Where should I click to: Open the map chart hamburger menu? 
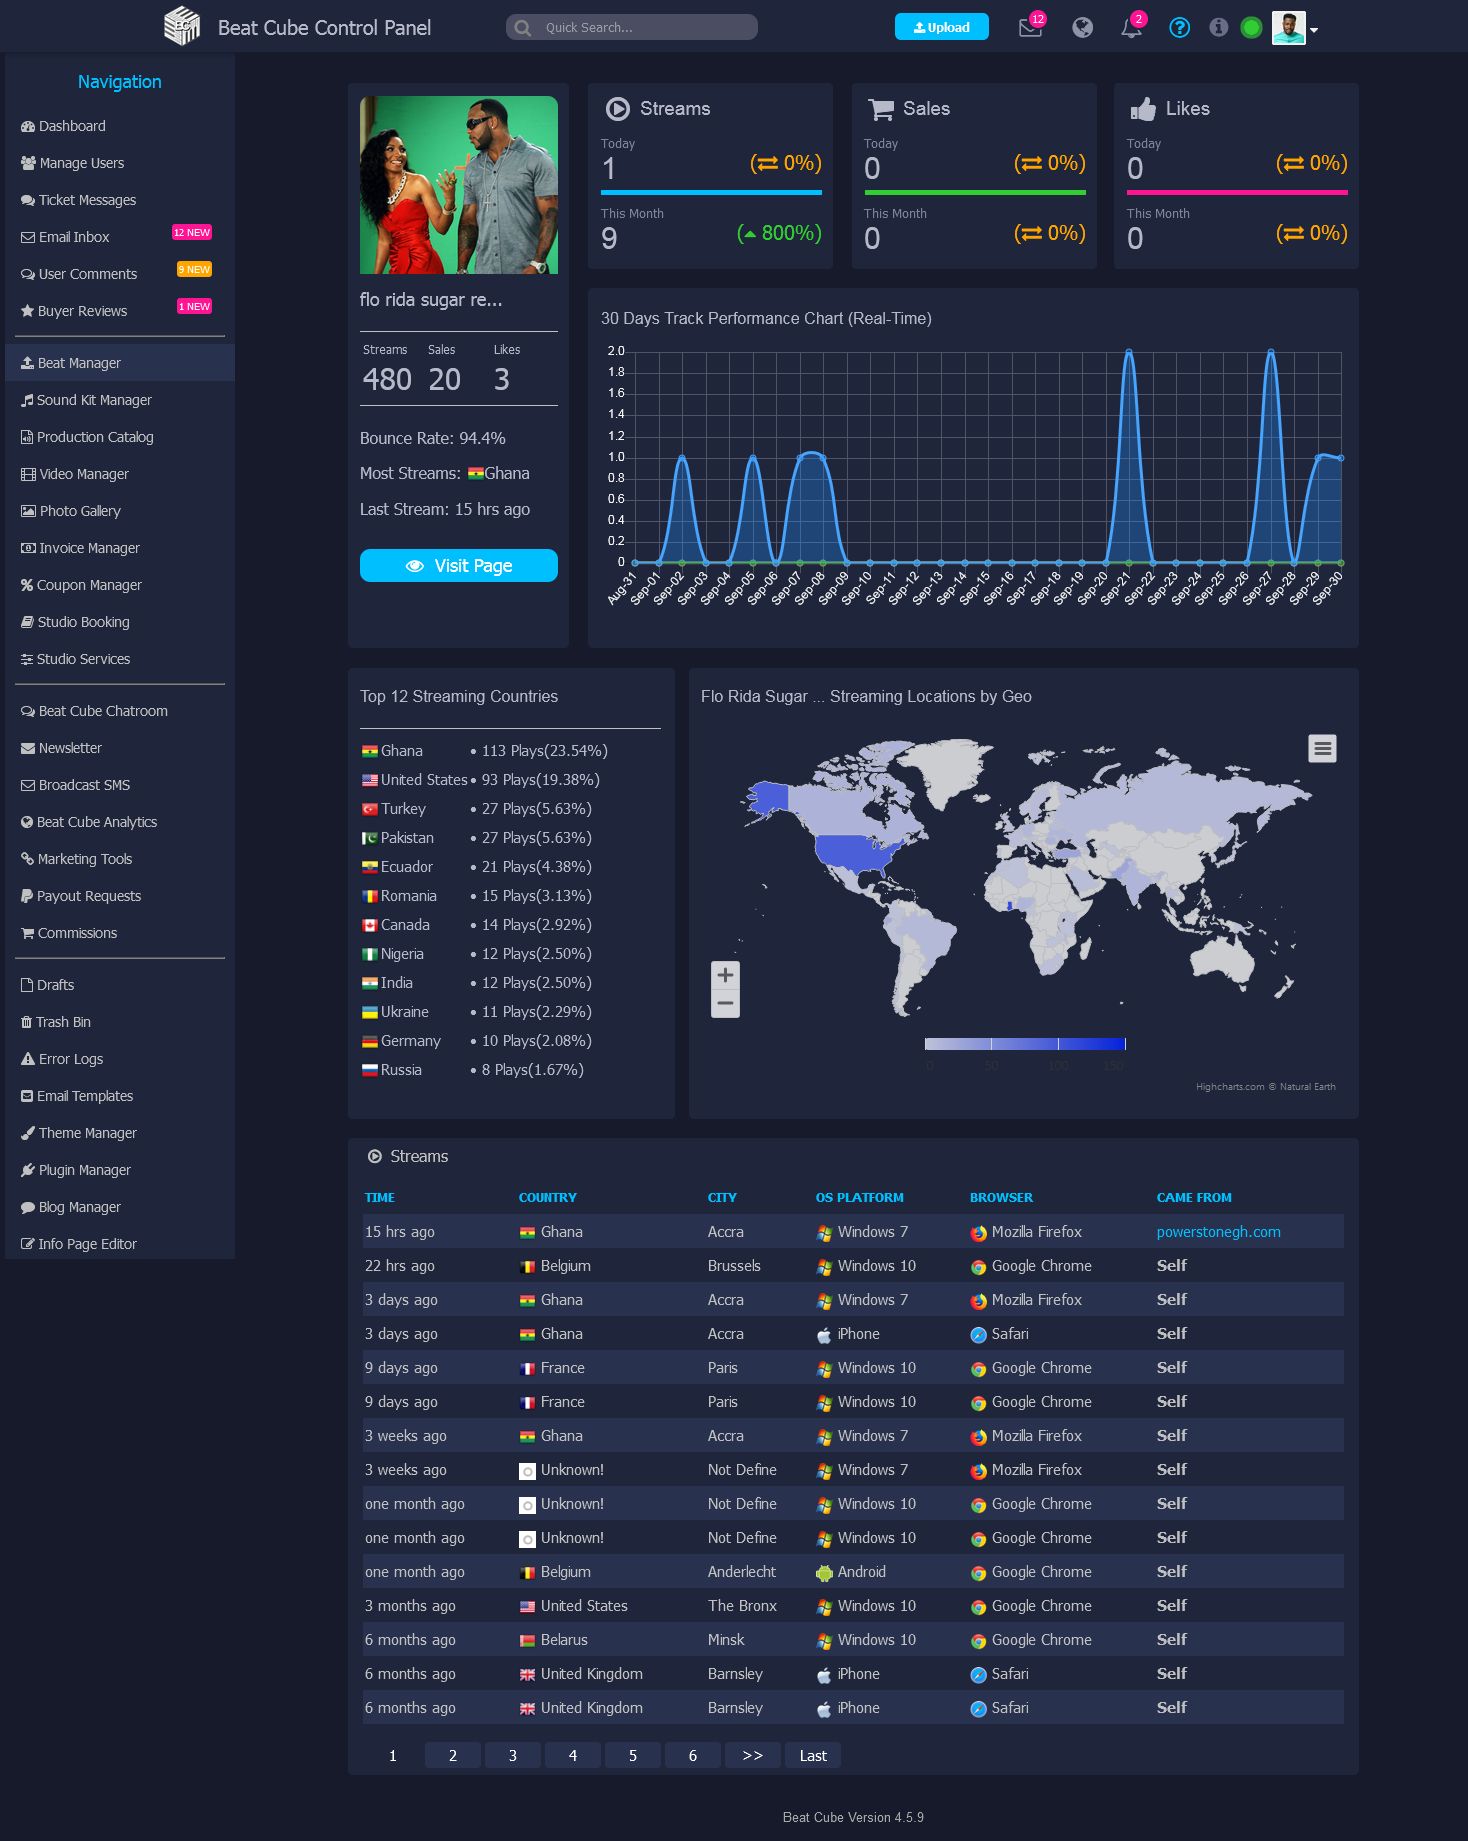[x=1322, y=748]
